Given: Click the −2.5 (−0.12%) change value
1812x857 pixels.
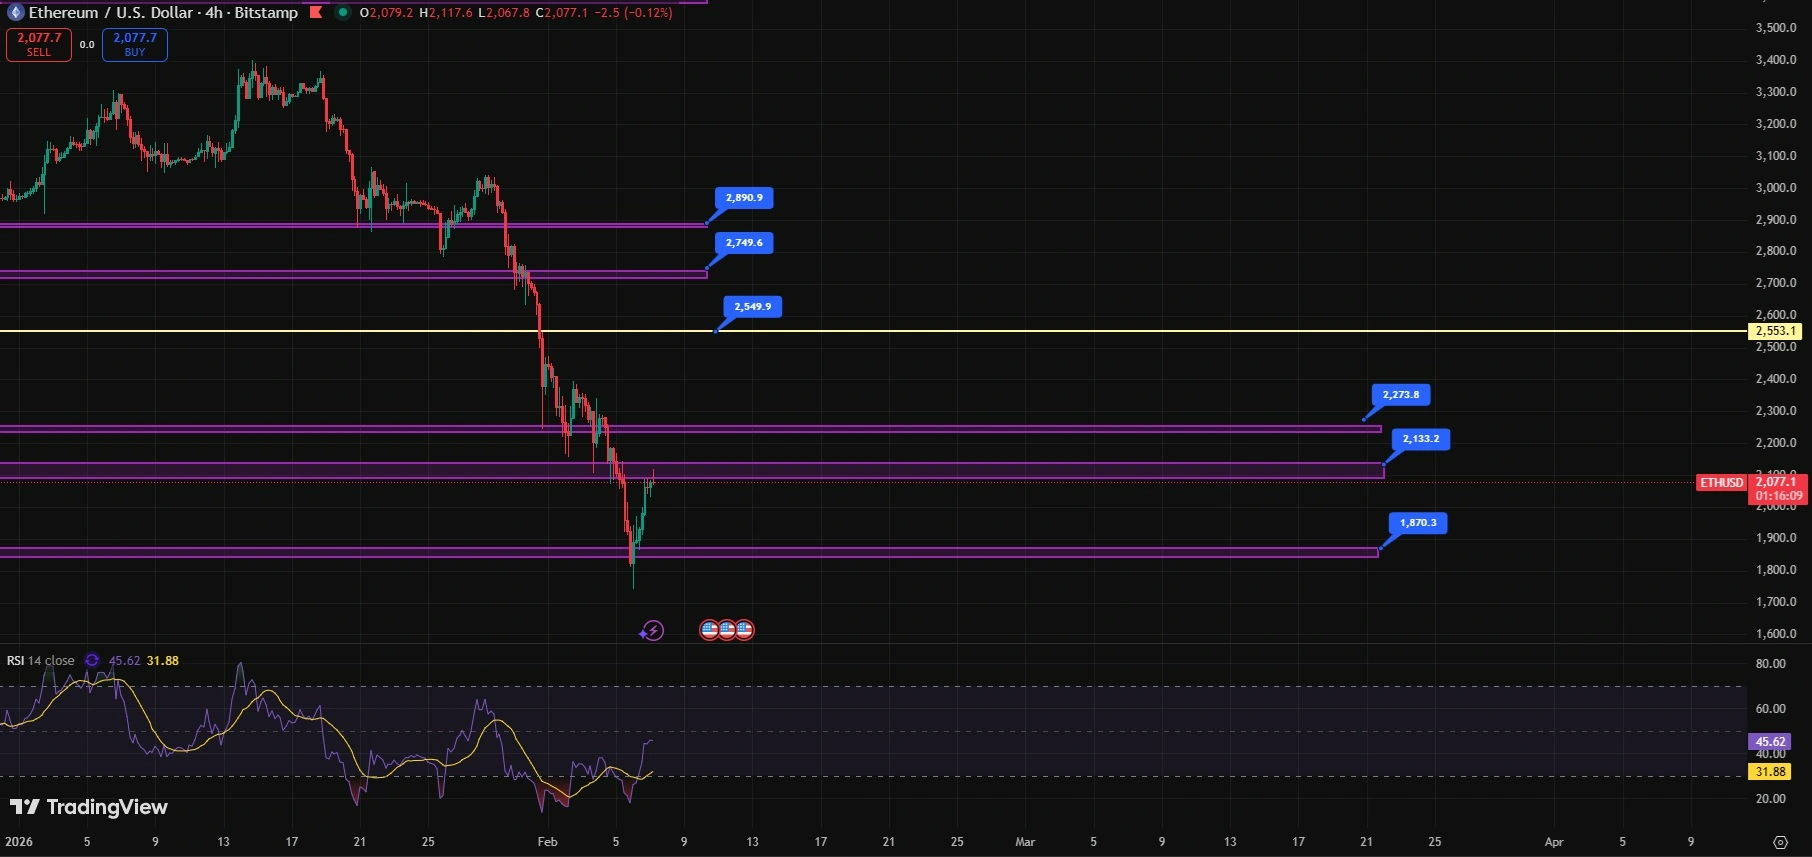Looking at the screenshot, I should click(633, 13).
